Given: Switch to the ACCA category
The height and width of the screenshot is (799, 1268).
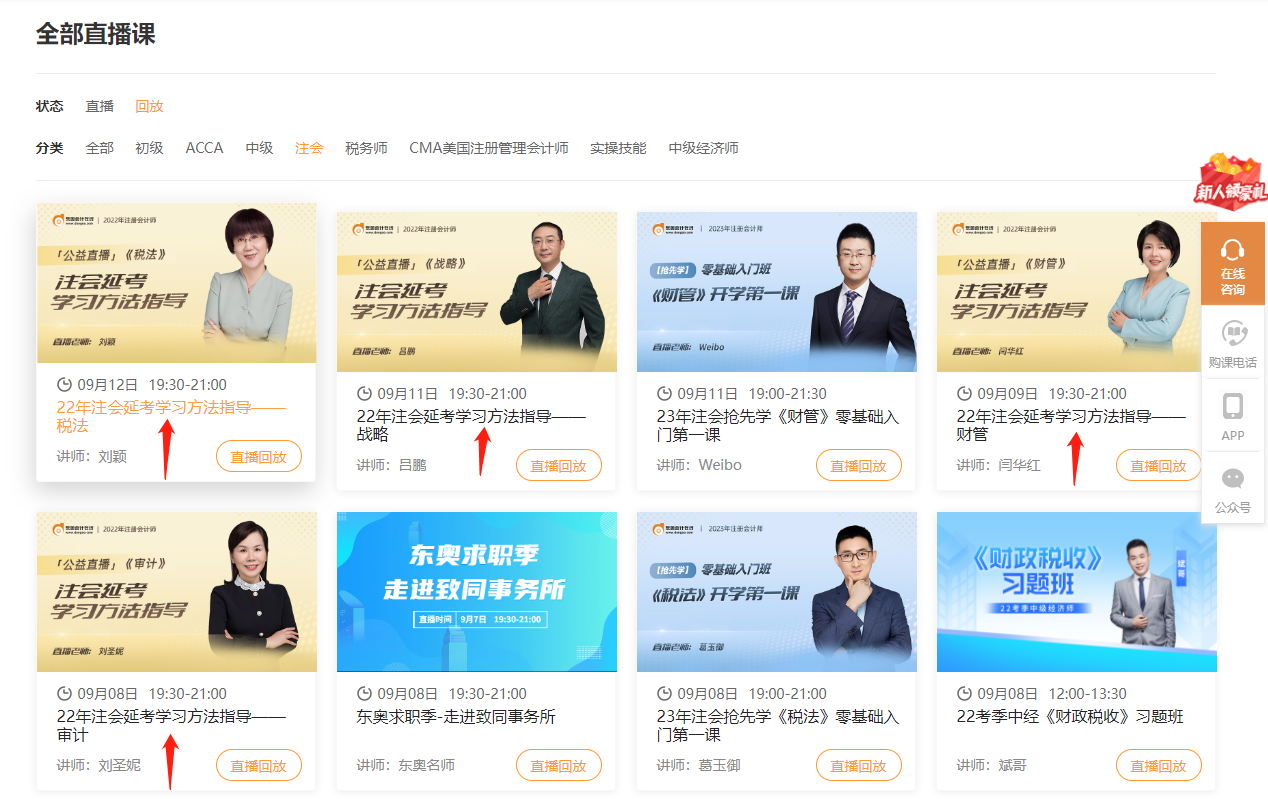Looking at the screenshot, I should coord(204,148).
